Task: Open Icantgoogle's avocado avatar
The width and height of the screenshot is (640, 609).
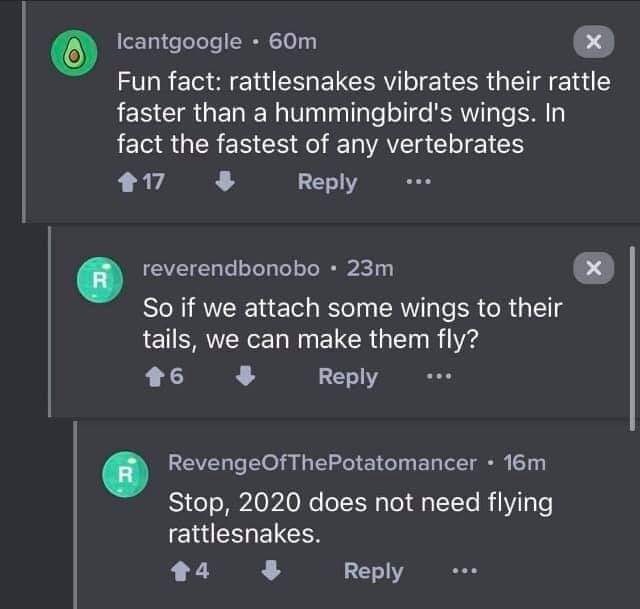Action: pyautogui.click(x=71, y=56)
